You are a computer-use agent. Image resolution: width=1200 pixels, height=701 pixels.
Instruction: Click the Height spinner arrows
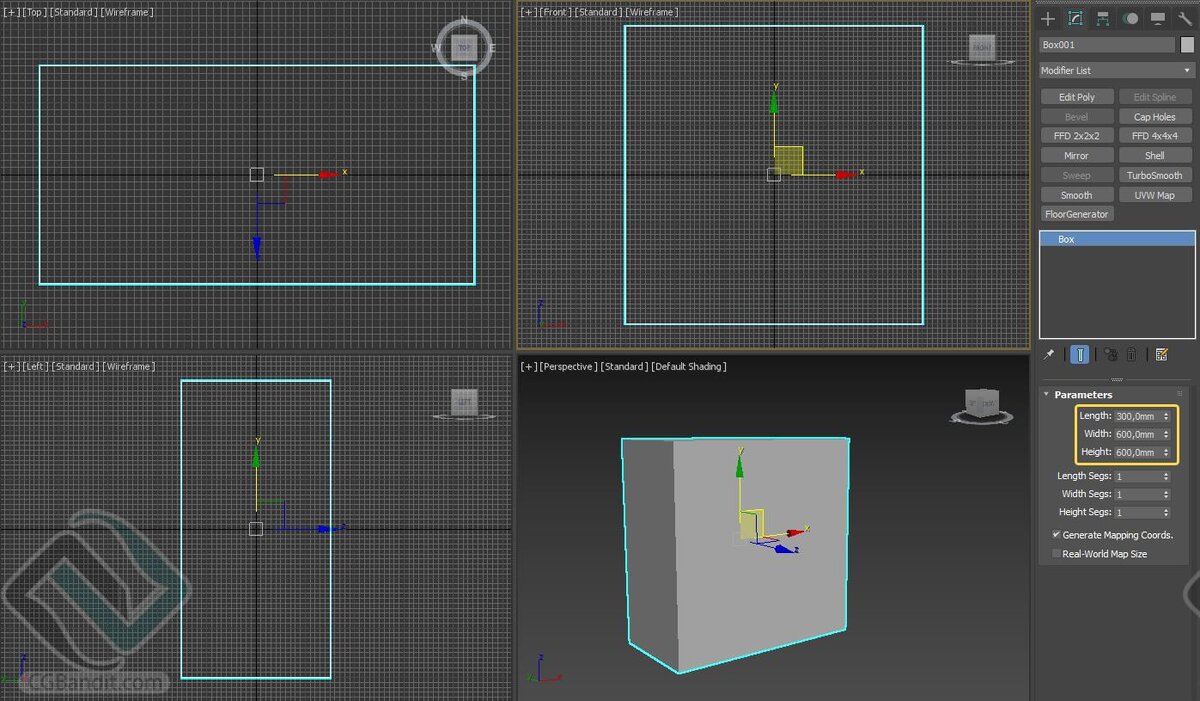[1166, 452]
